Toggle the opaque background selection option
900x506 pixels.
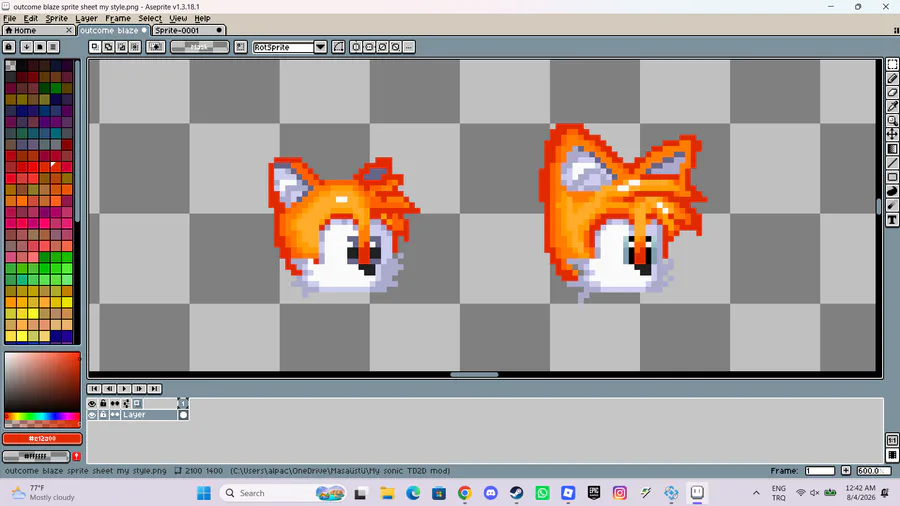pos(156,47)
